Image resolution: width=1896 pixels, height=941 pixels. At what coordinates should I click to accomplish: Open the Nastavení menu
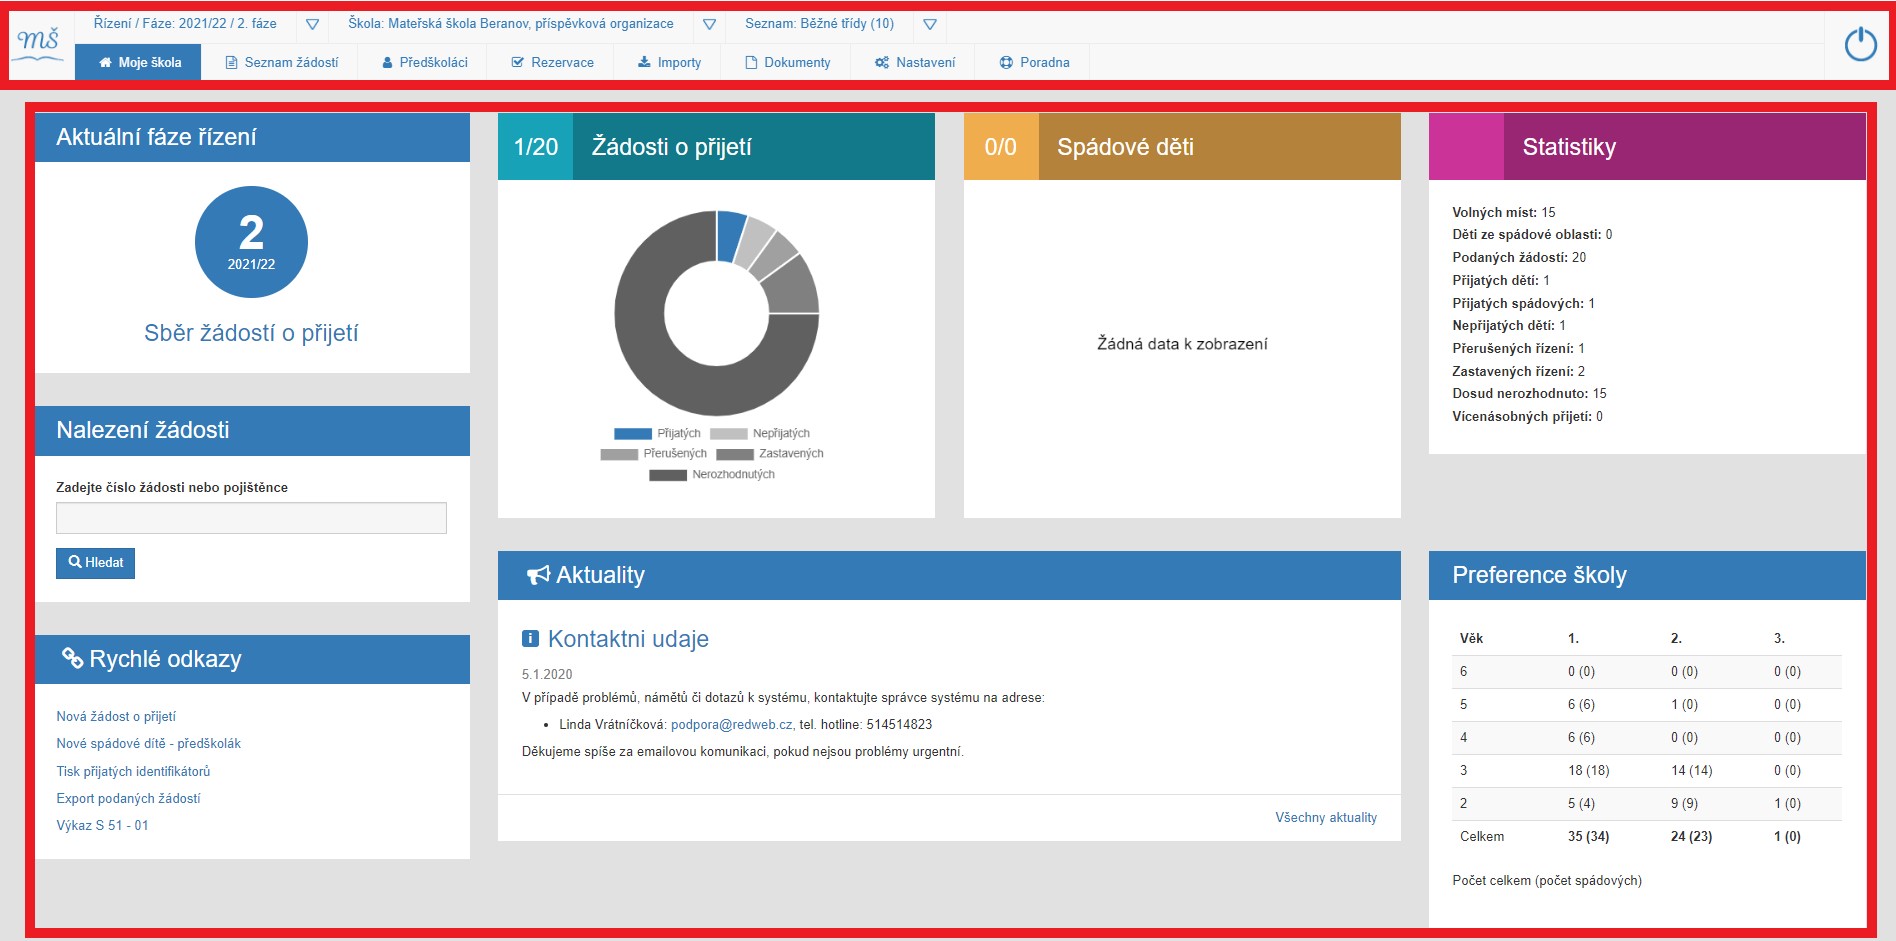click(915, 62)
